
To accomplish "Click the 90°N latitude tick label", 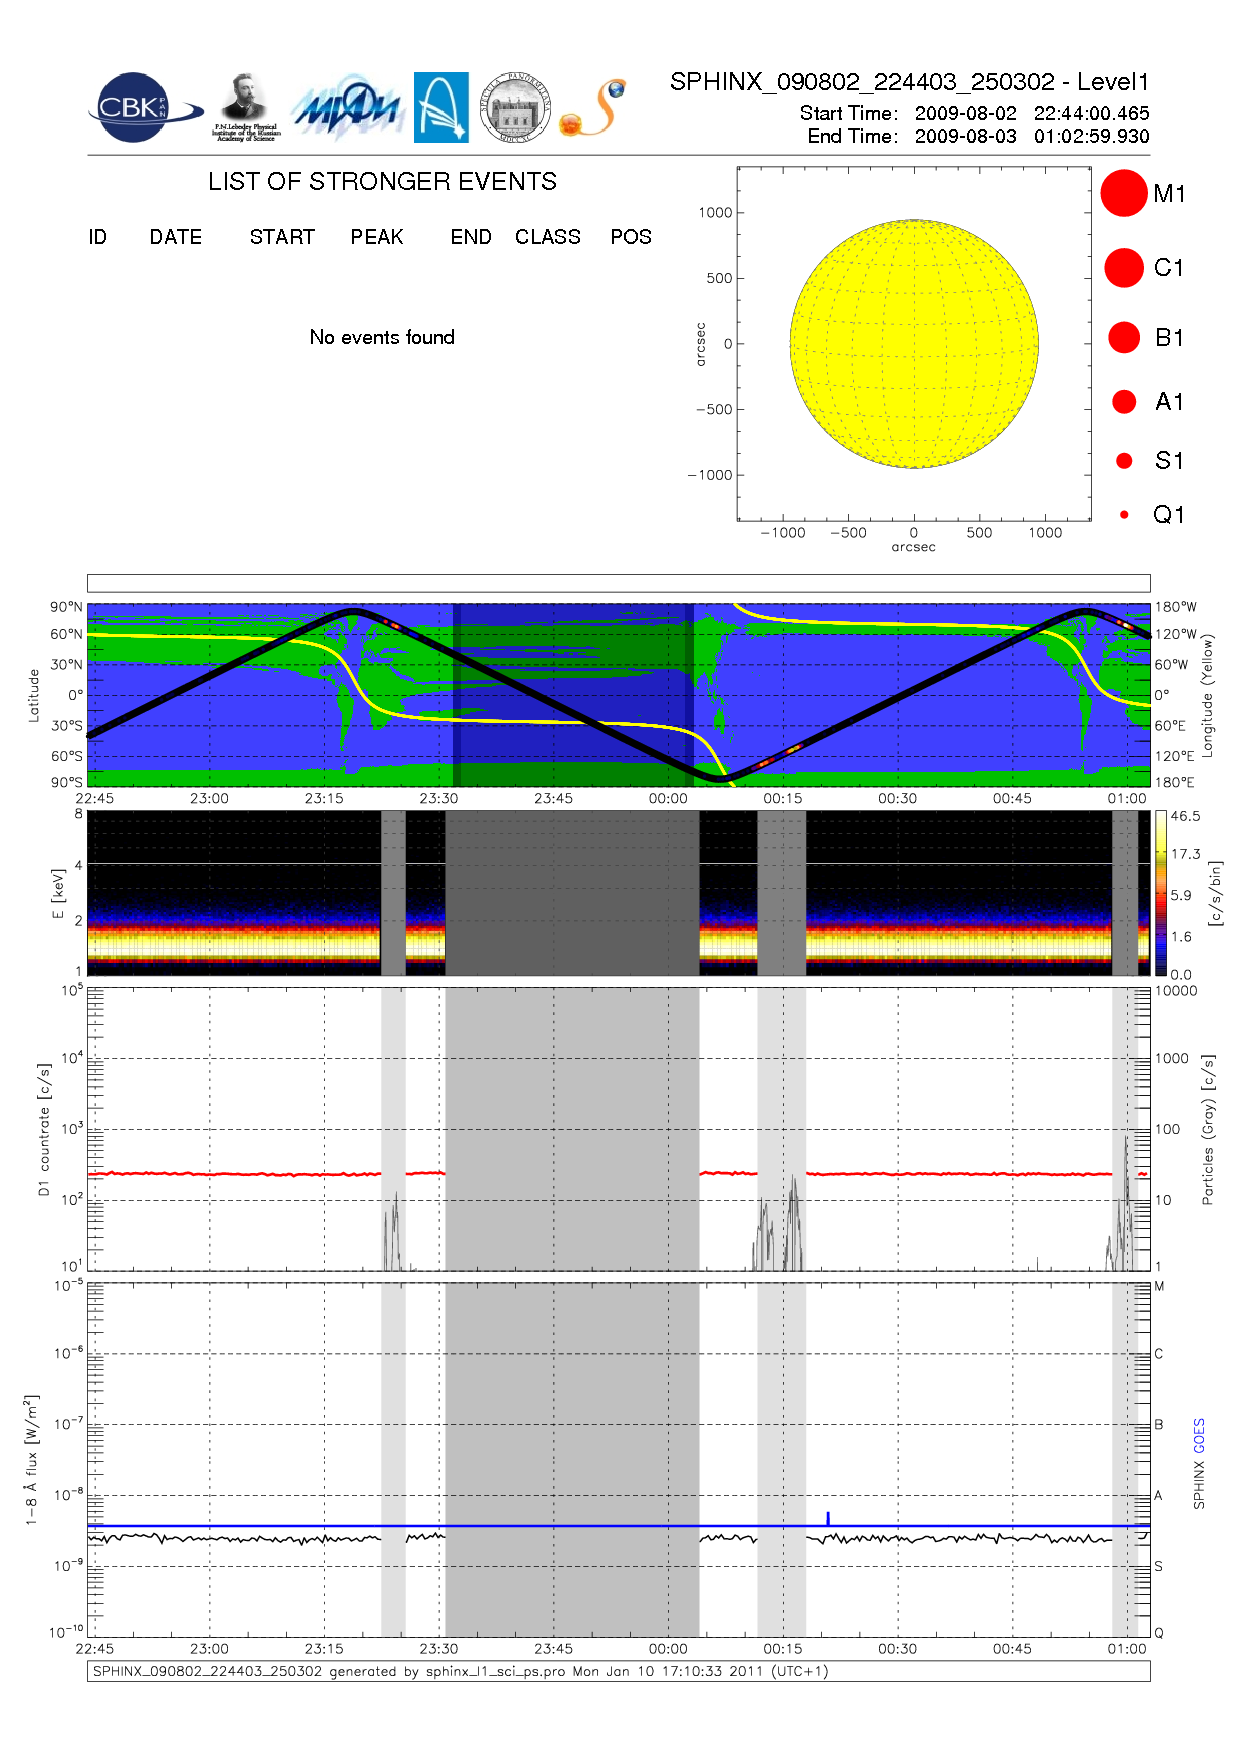I will 67,607.
